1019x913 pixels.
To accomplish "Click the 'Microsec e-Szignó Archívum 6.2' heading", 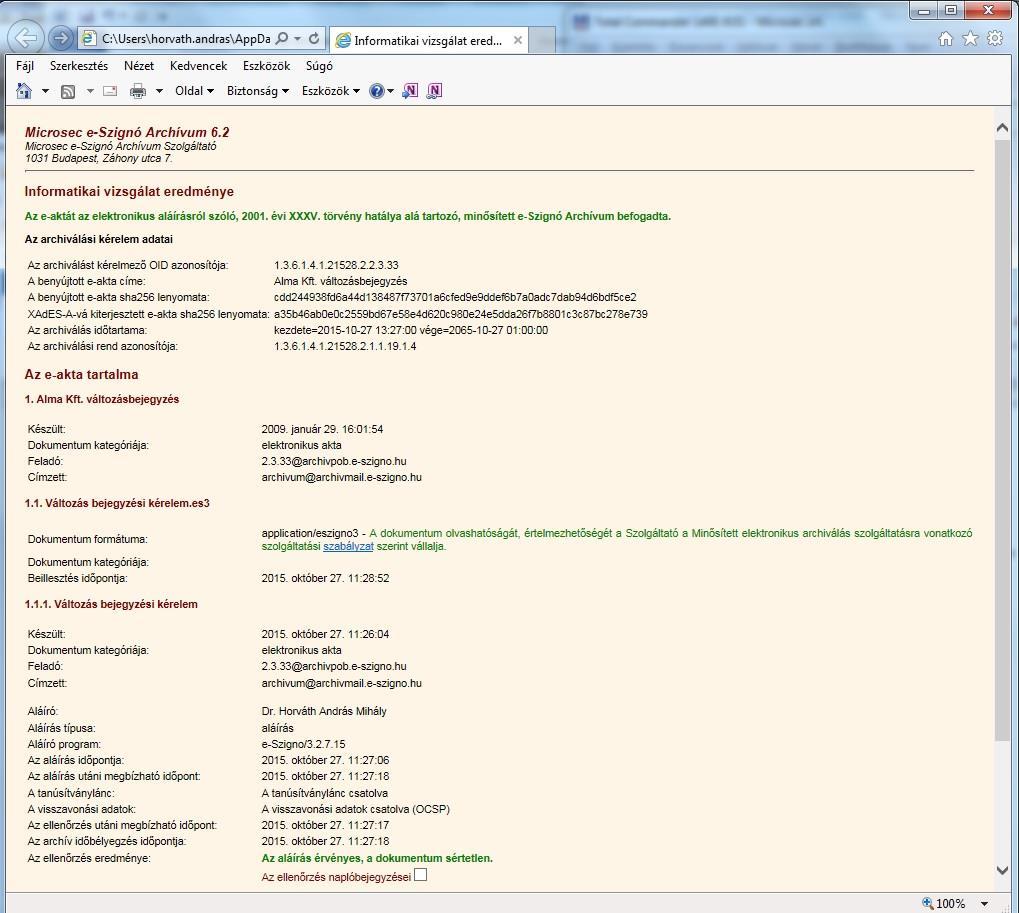I will [127, 133].
